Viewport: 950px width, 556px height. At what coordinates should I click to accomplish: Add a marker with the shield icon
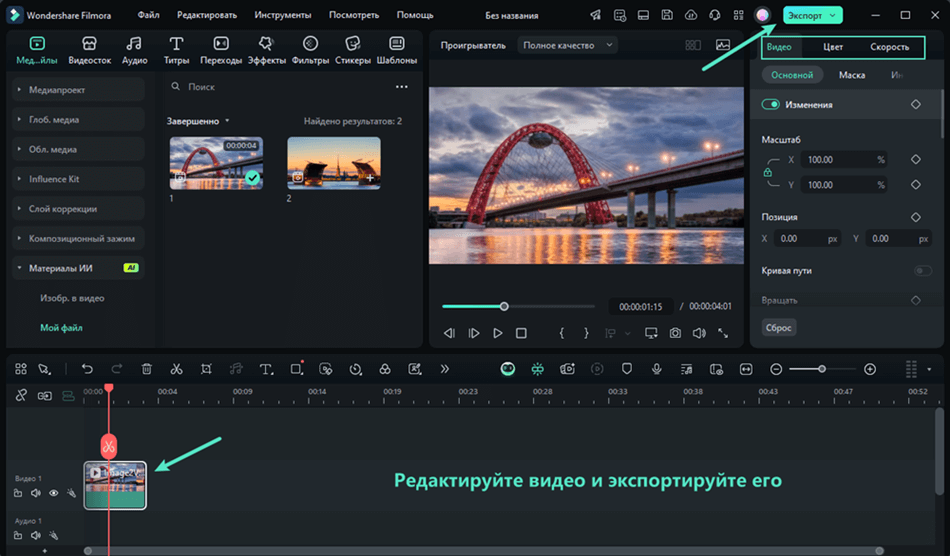click(627, 369)
